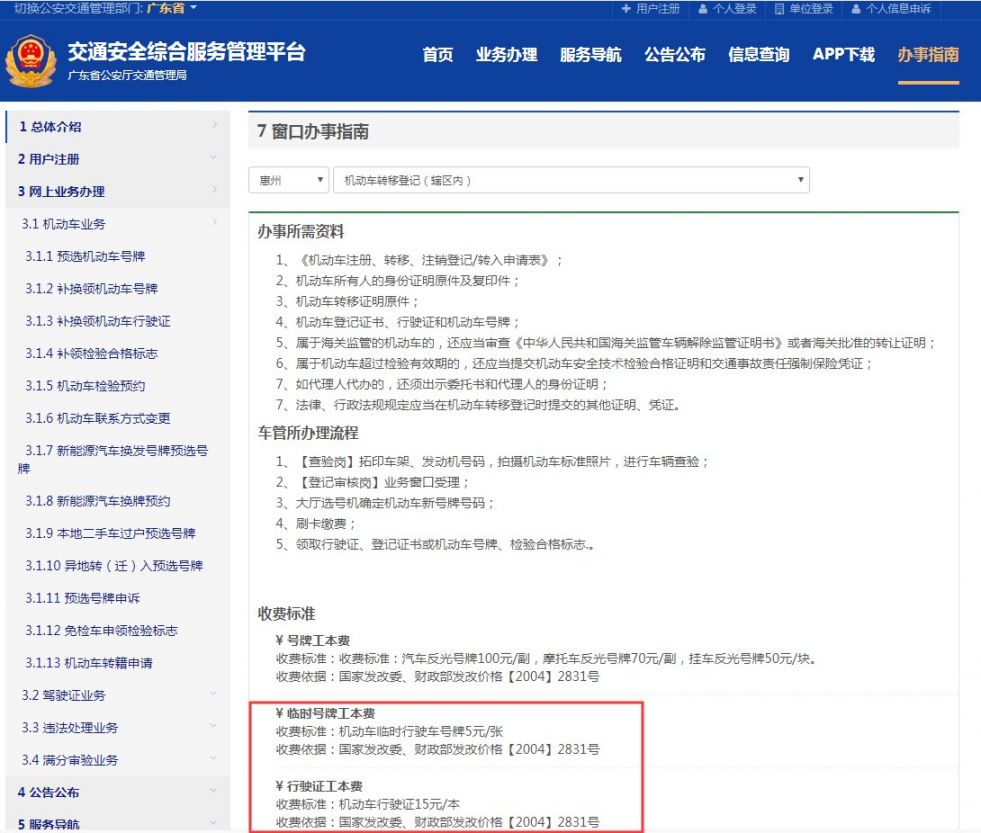The height and width of the screenshot is (833, 981).
Task: Expand 2 用户注册 sidebar section
Action: (118, 159)
